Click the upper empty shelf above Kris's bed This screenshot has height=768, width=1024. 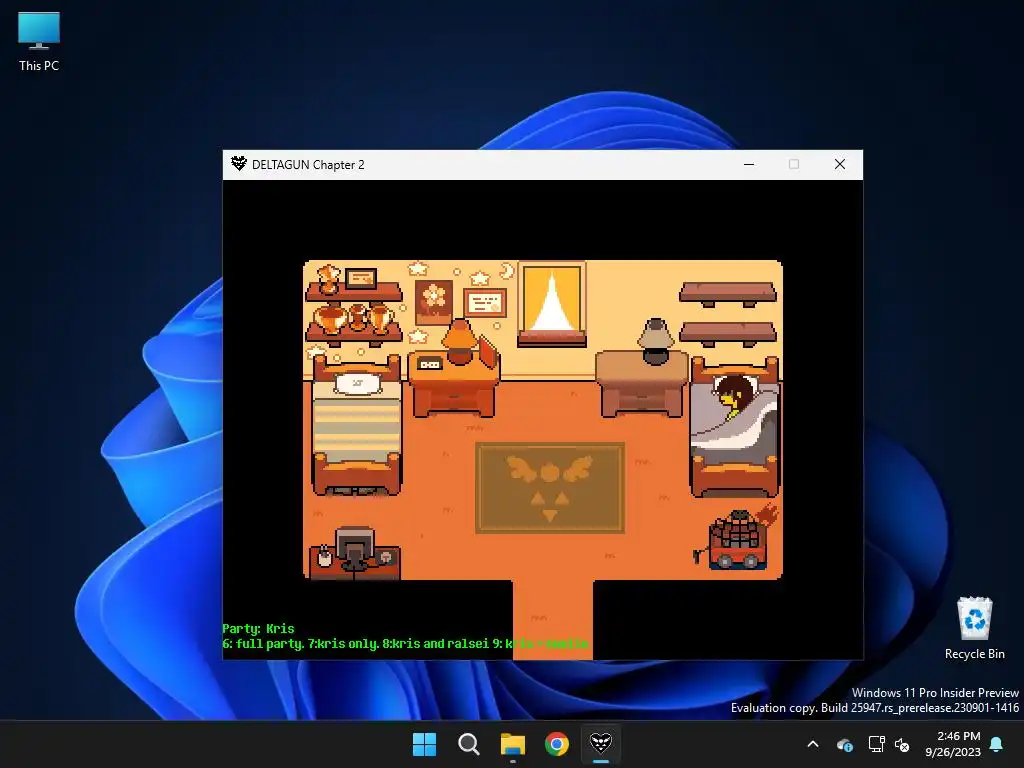click(x=728, y=293)
